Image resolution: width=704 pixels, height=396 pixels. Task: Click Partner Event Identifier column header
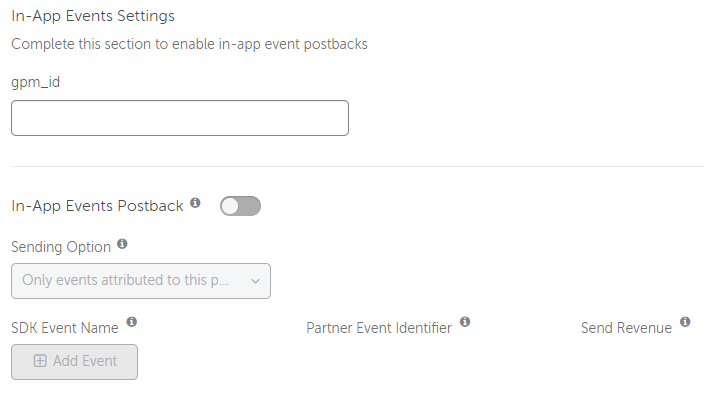coord(379,328)
